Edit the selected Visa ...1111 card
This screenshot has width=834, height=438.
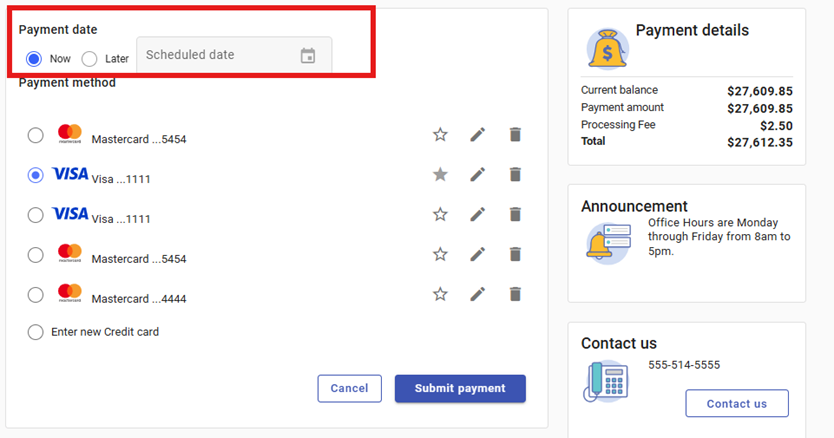(x=478, y=175)
